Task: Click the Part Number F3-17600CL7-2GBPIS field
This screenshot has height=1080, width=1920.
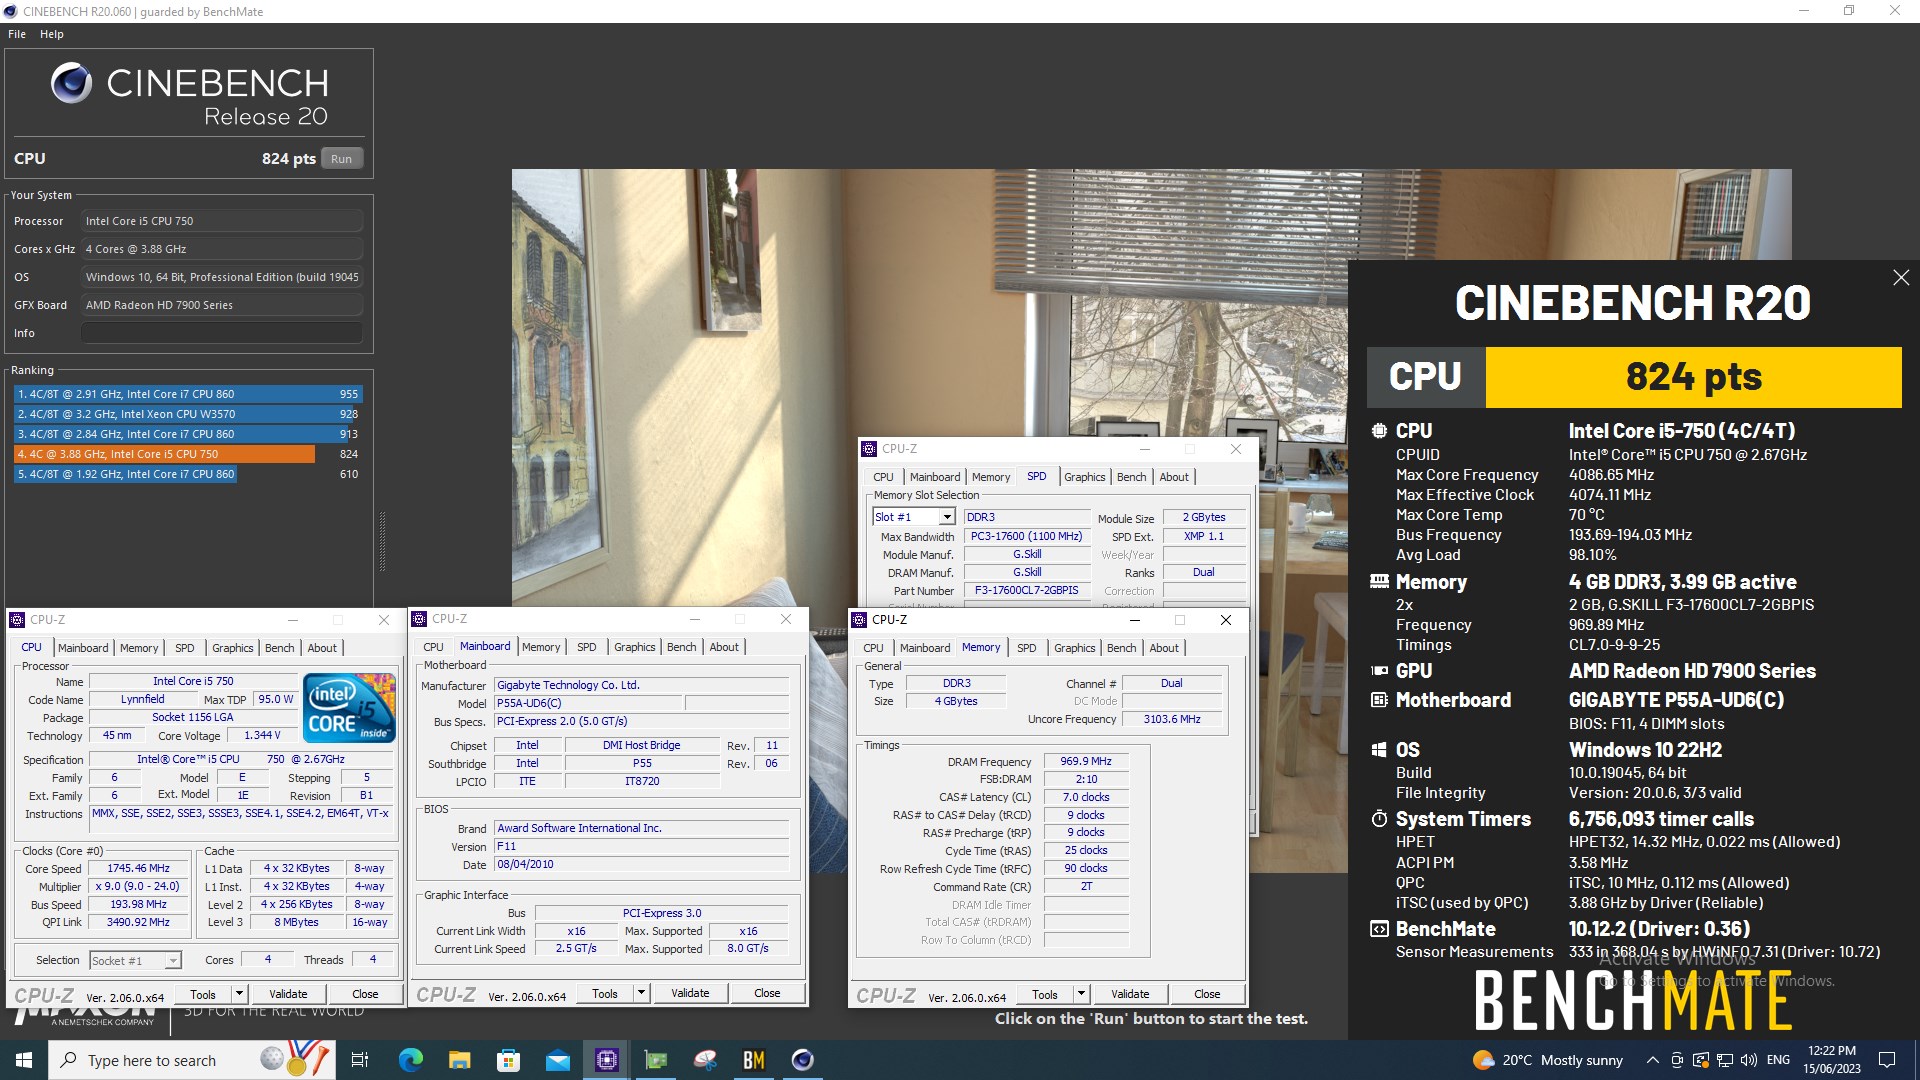Action: click(x=1026, y=591)
